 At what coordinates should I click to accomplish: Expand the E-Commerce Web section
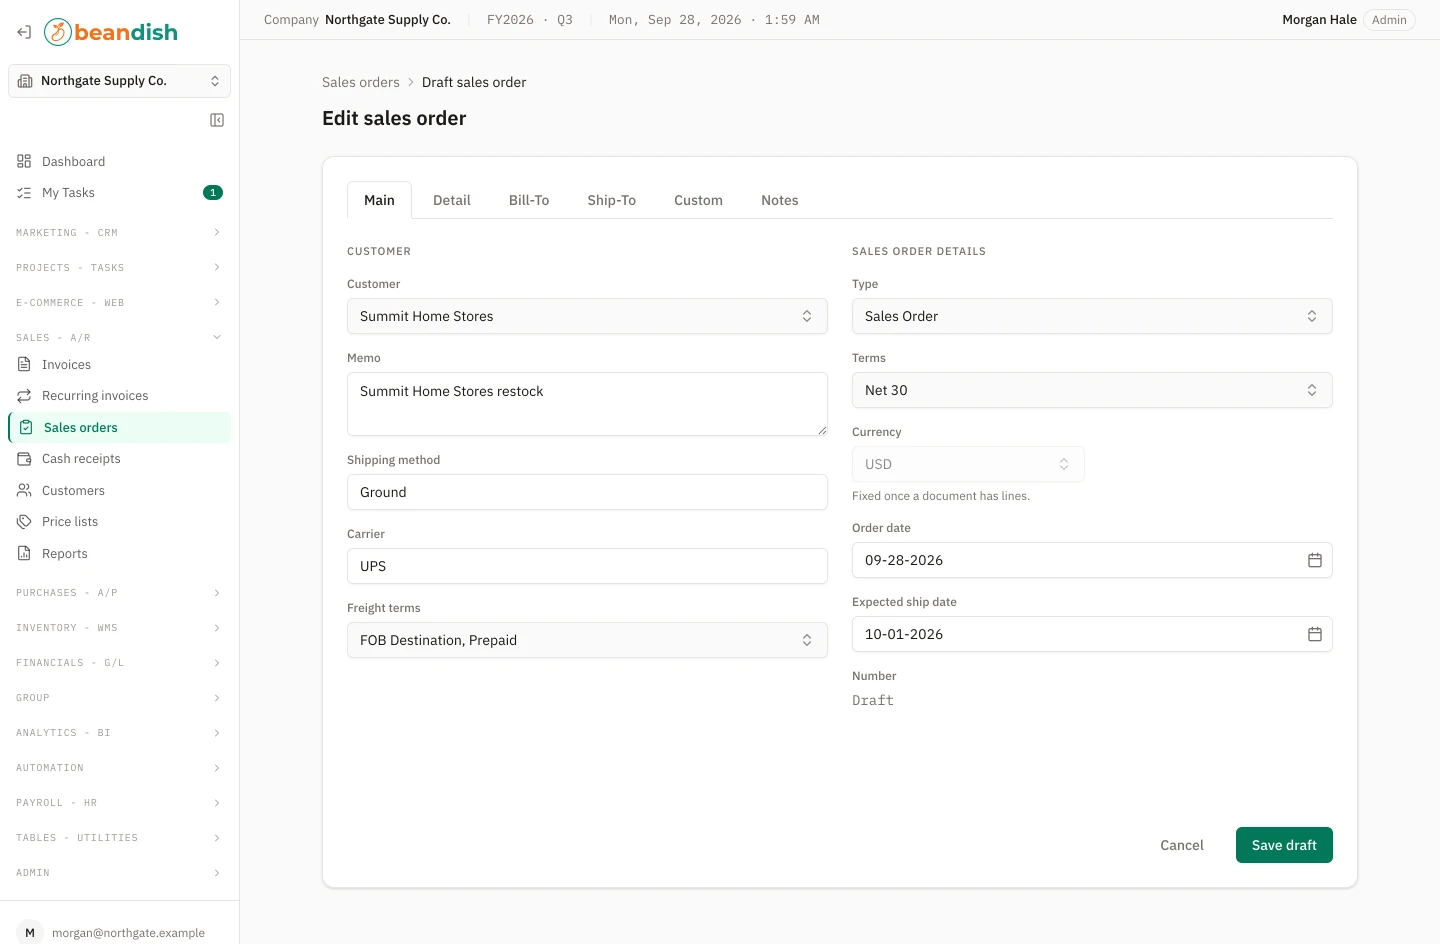tap(119, 303)
